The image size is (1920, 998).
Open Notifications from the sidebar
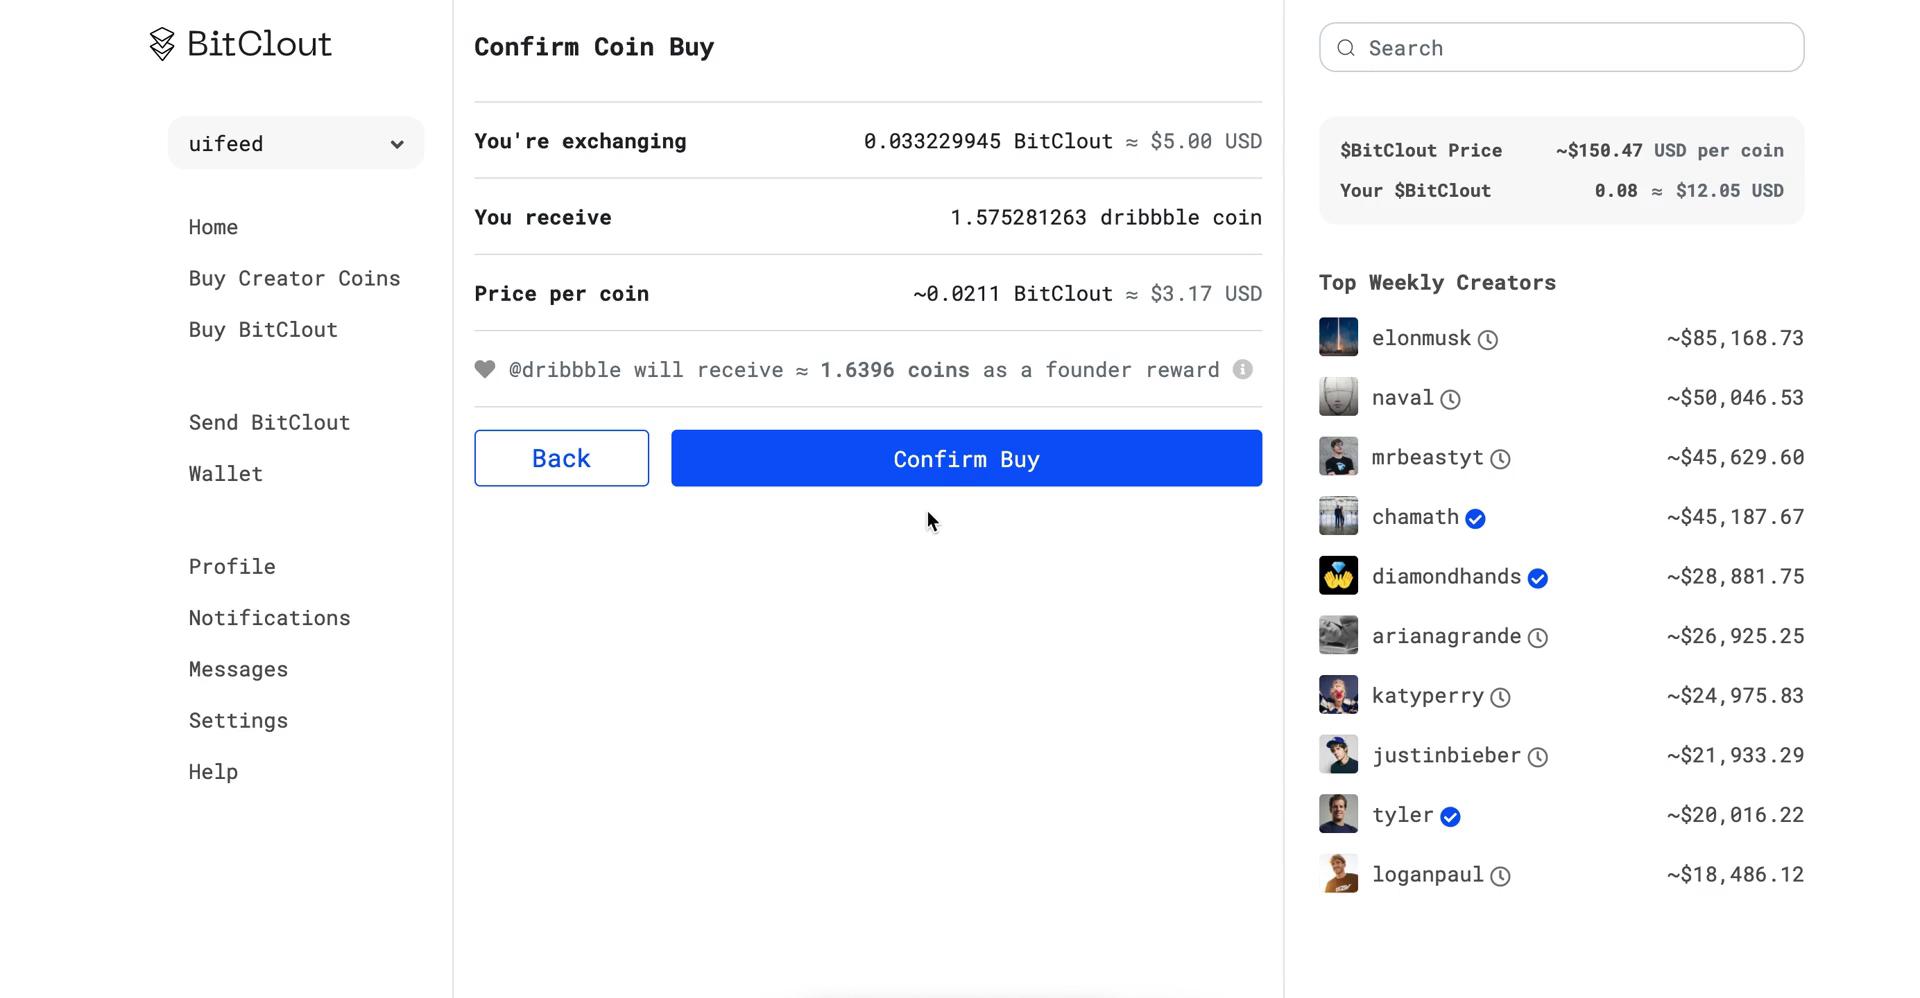tap(269, 618)
